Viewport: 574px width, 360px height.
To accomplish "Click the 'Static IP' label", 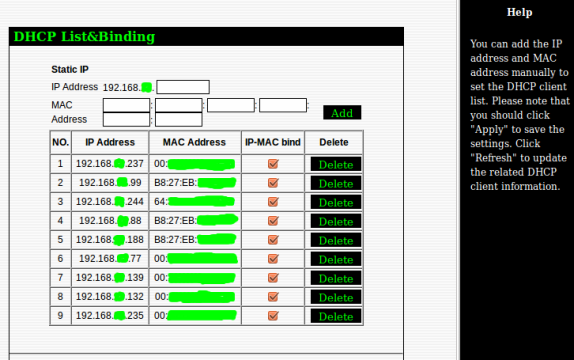I will point(70,69).
